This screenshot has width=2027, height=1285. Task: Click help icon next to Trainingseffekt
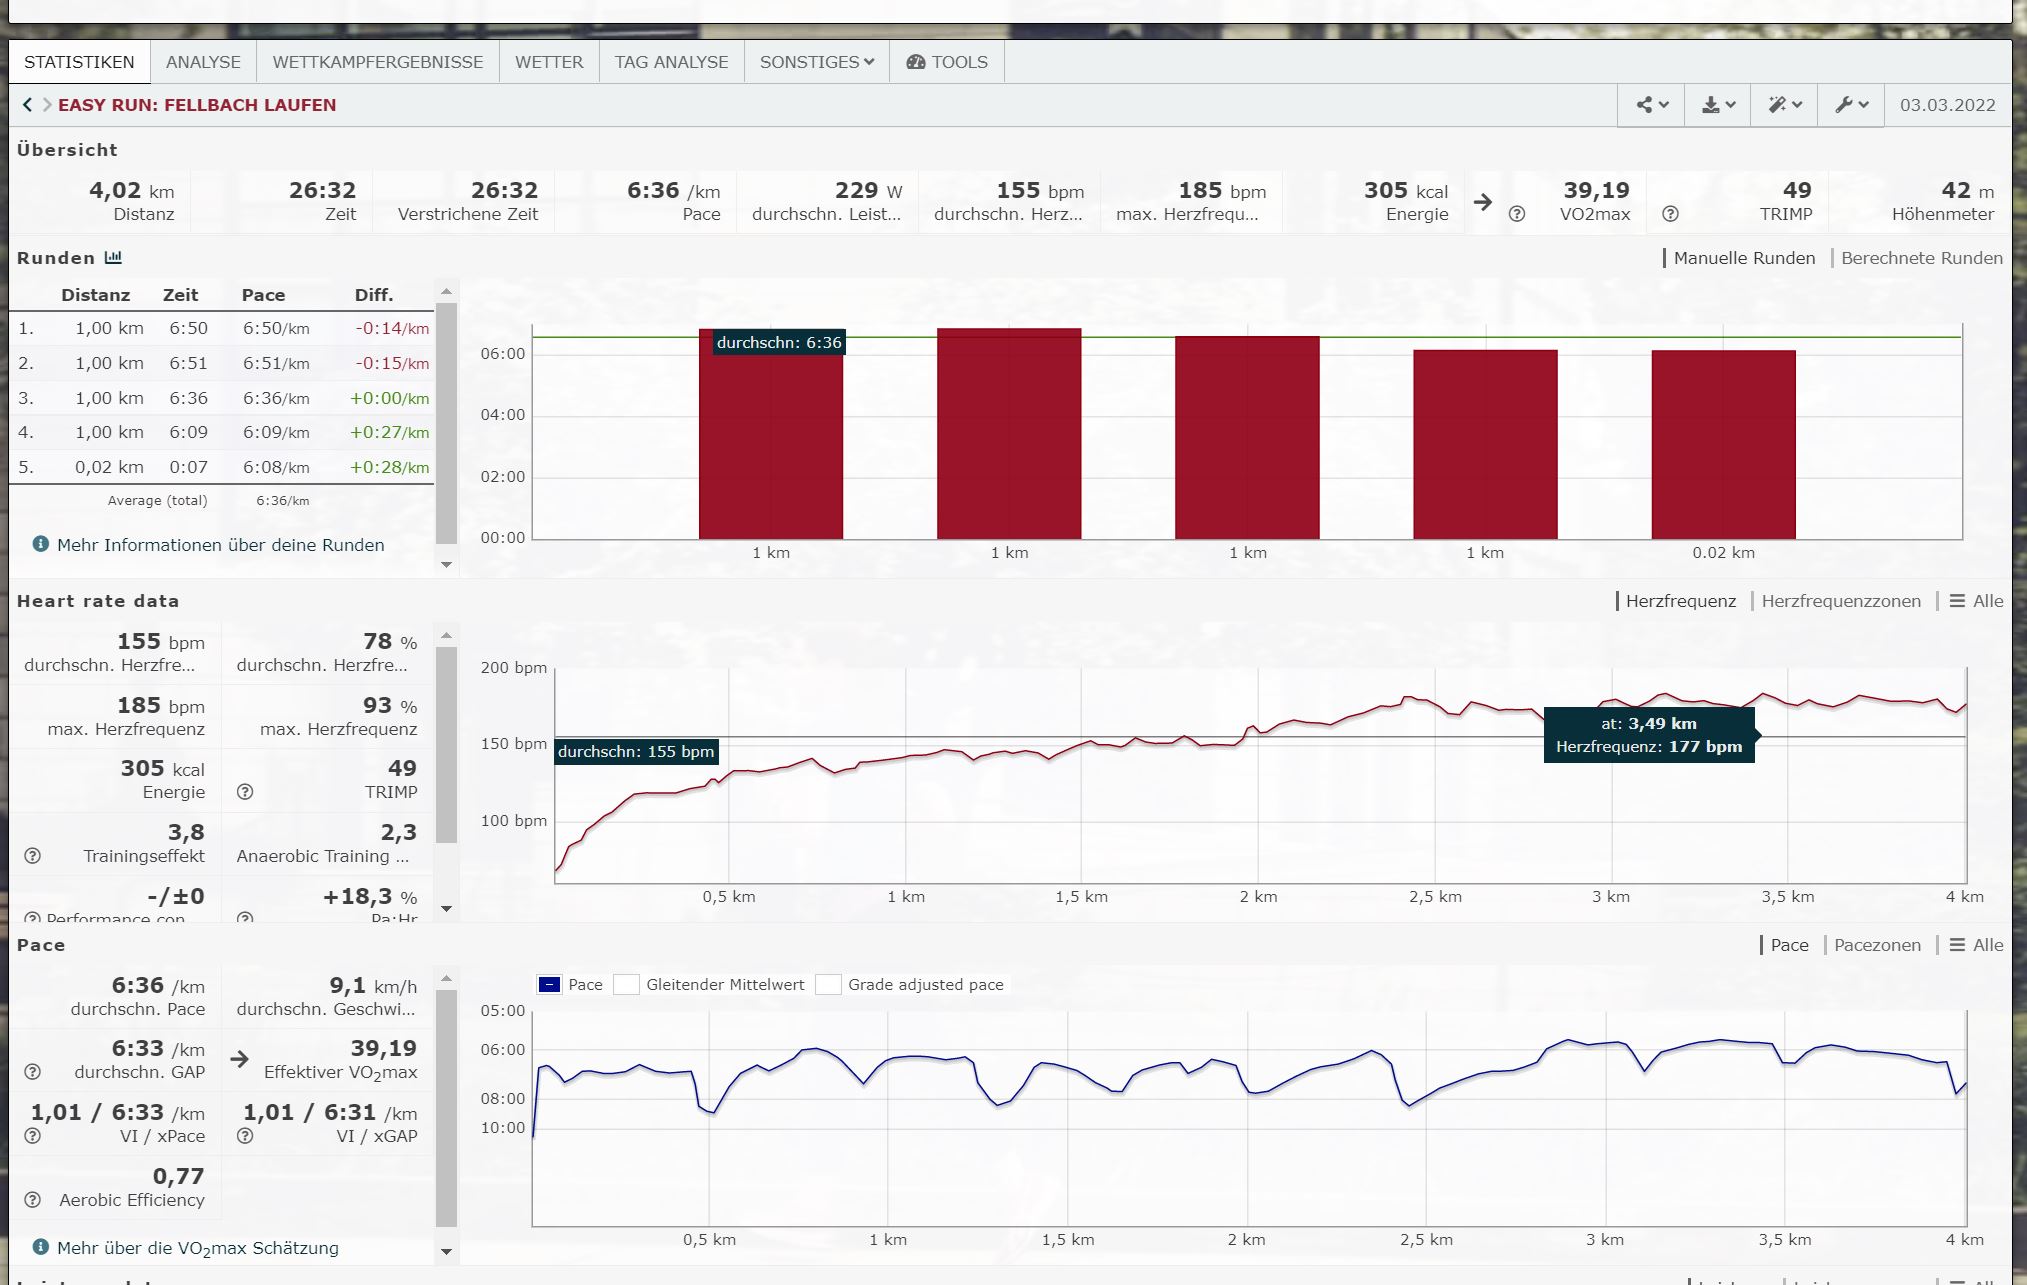[x=33, y=856]
